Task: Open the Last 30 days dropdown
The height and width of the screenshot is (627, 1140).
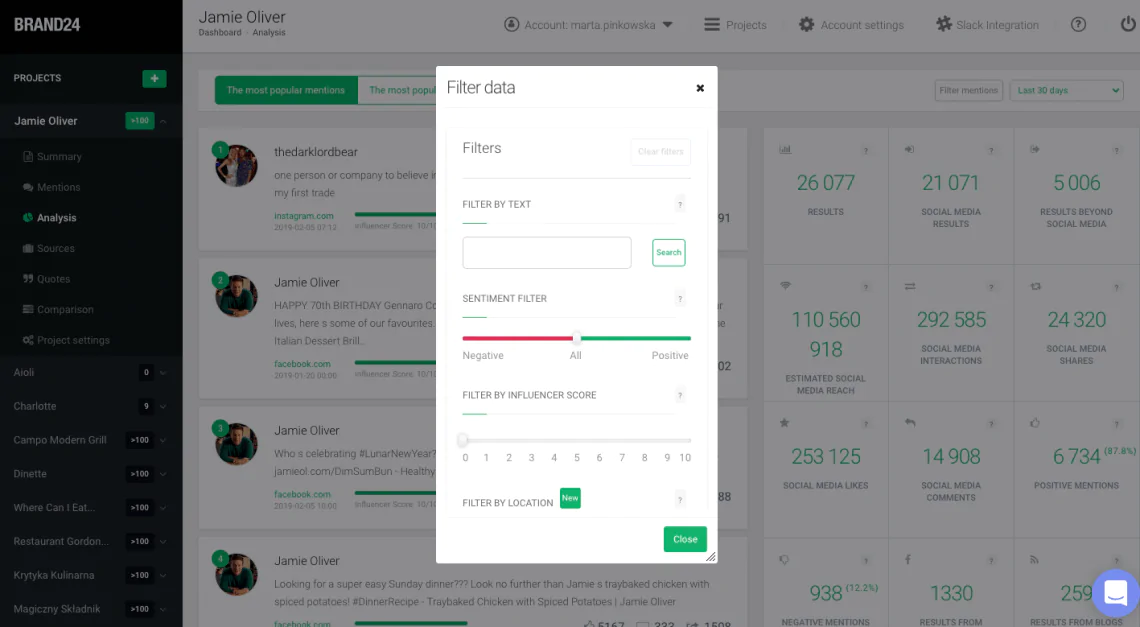Action: point(1067,90)
